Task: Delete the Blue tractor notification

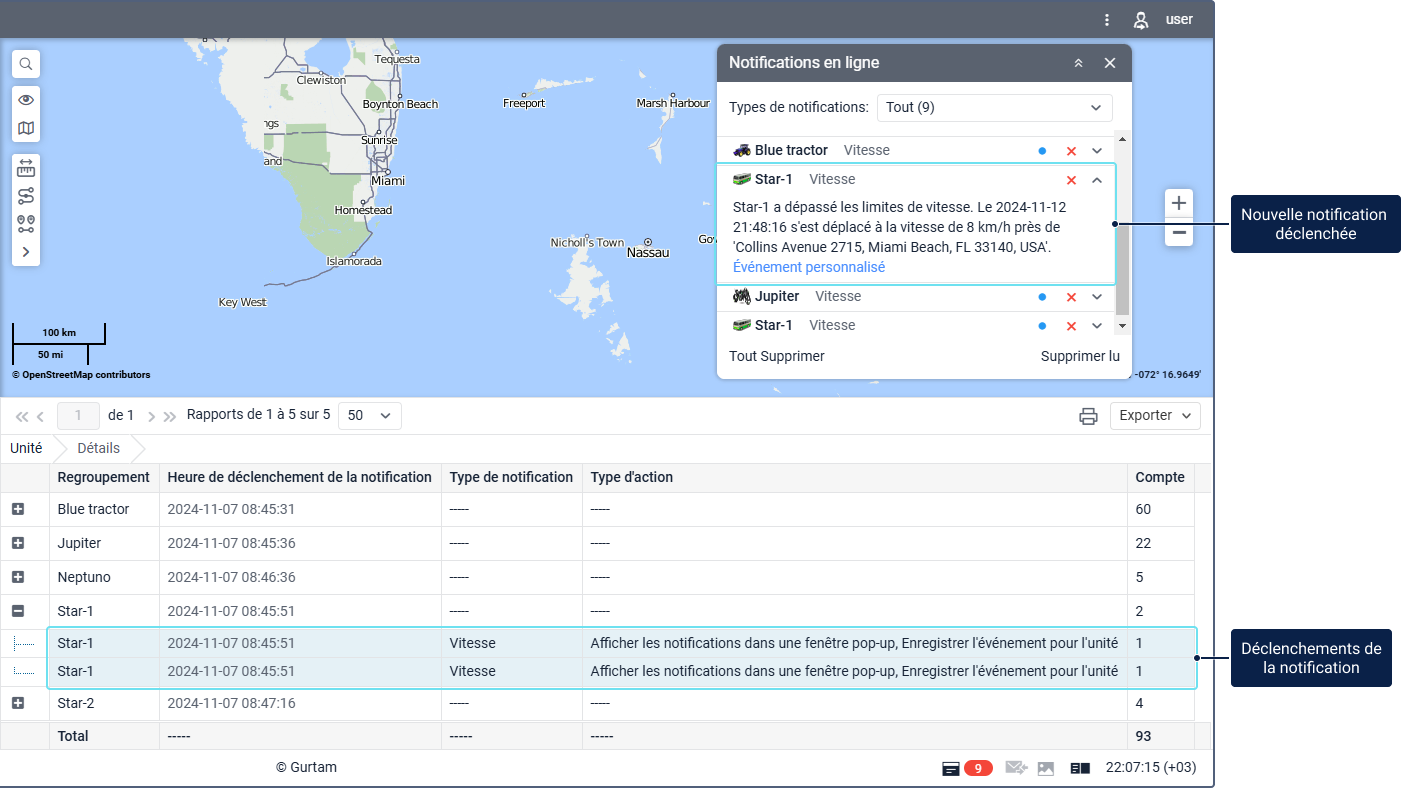Action: (1071, 151)
